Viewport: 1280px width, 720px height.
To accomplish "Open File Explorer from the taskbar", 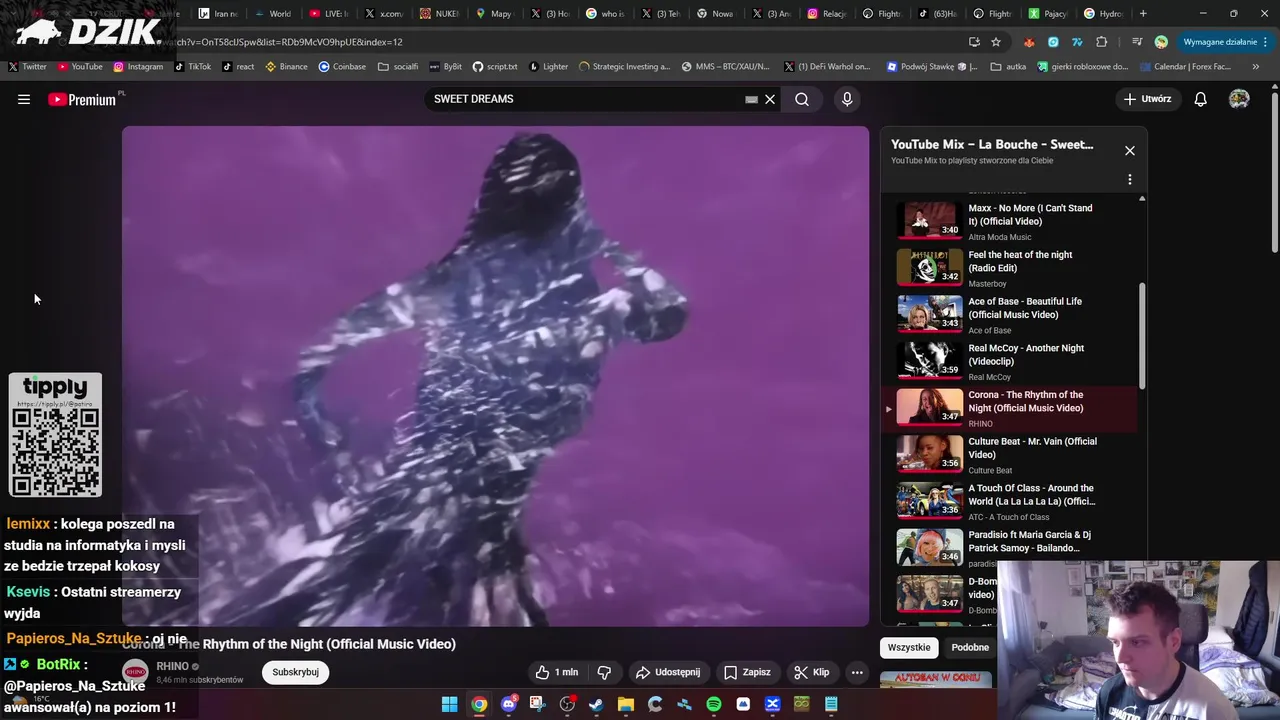I will click(x=626, y=704).
